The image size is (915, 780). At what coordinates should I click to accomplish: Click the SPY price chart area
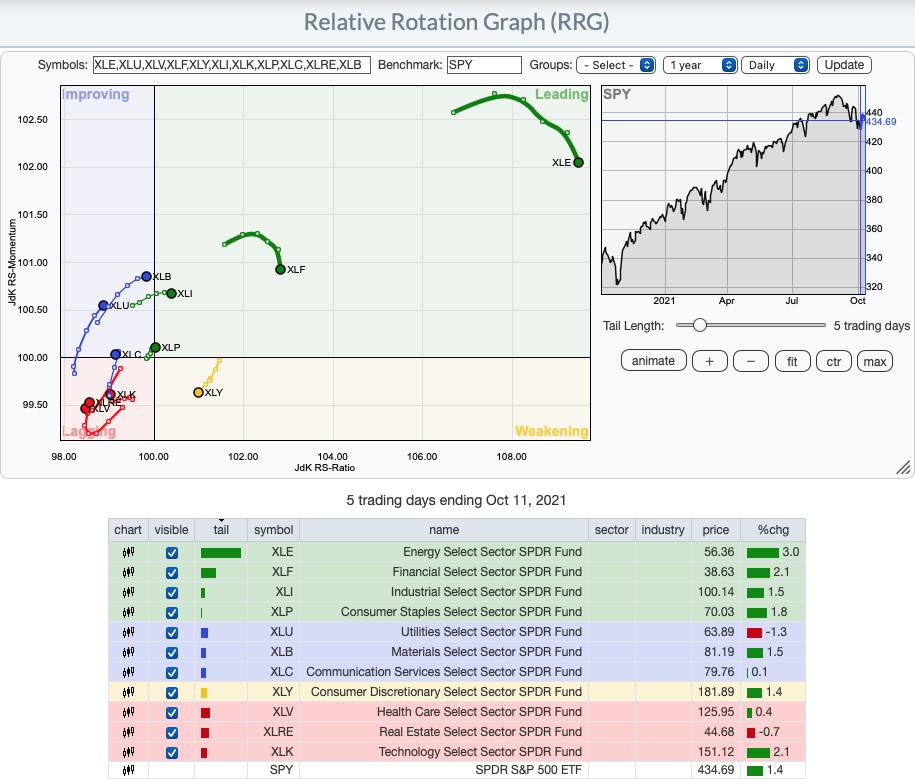(x=732, y=190)
